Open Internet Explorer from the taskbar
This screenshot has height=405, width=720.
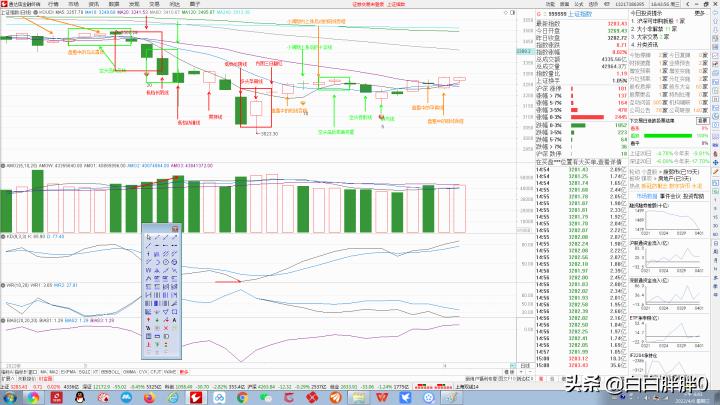173,397
